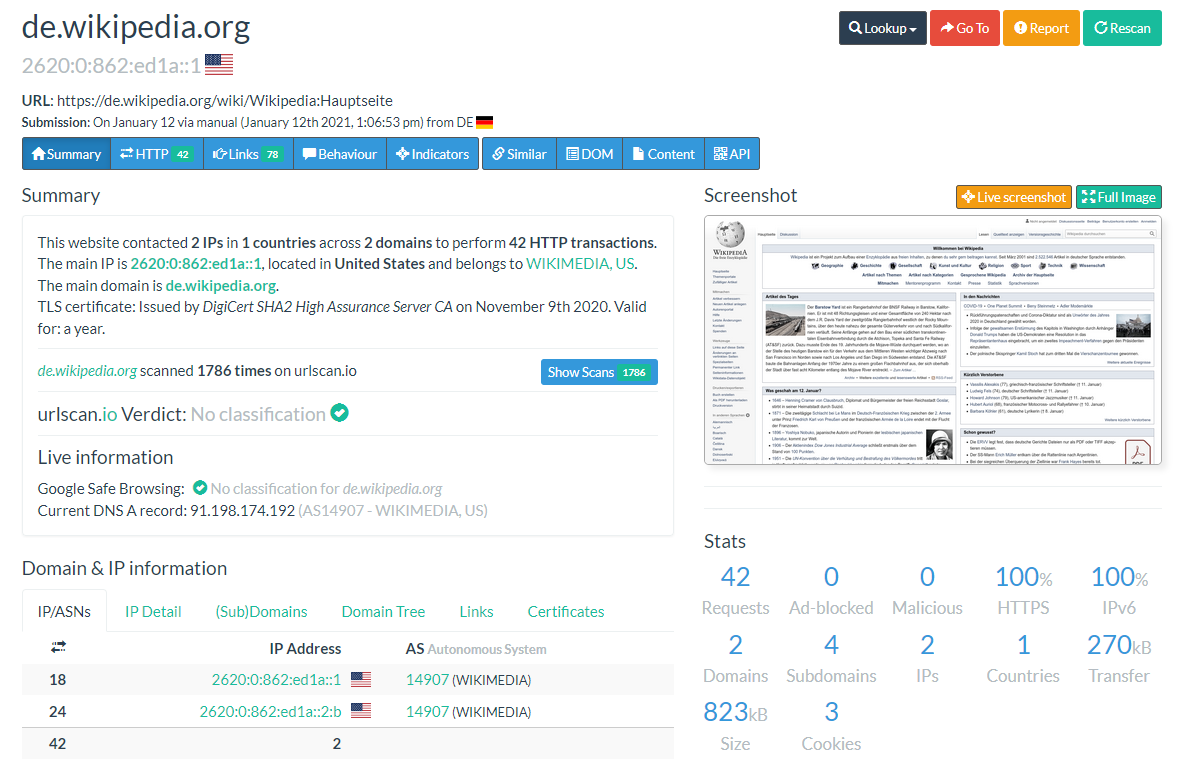Click the 823 kB Size stat

coord(735,726)
